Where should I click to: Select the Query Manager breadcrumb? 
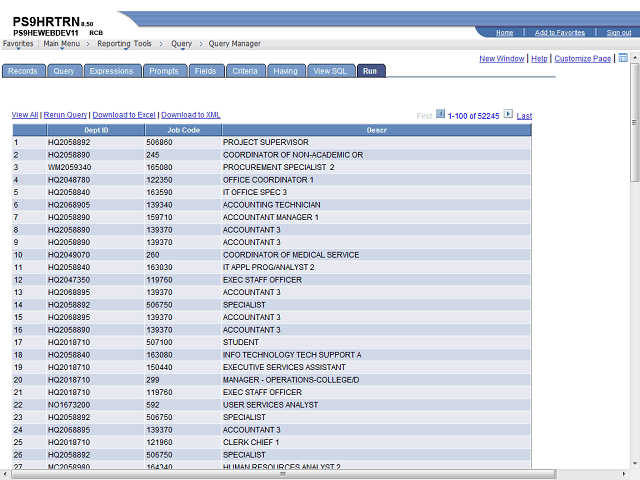[235, 44]
